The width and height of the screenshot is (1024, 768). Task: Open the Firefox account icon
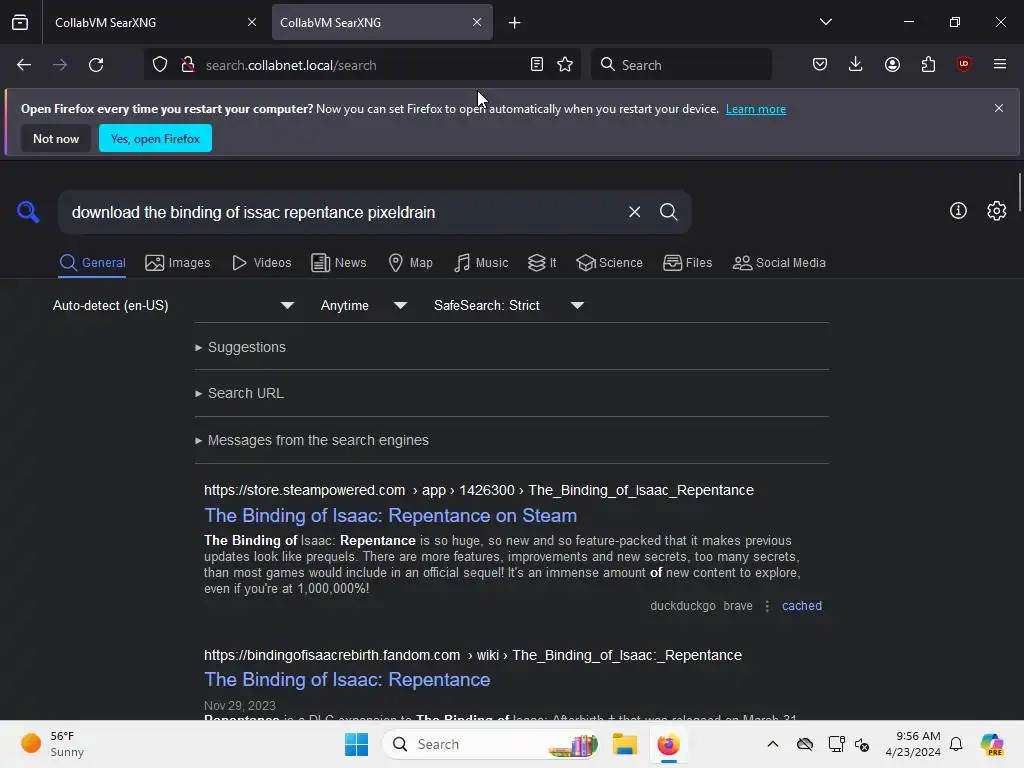[x=892, y=64]
